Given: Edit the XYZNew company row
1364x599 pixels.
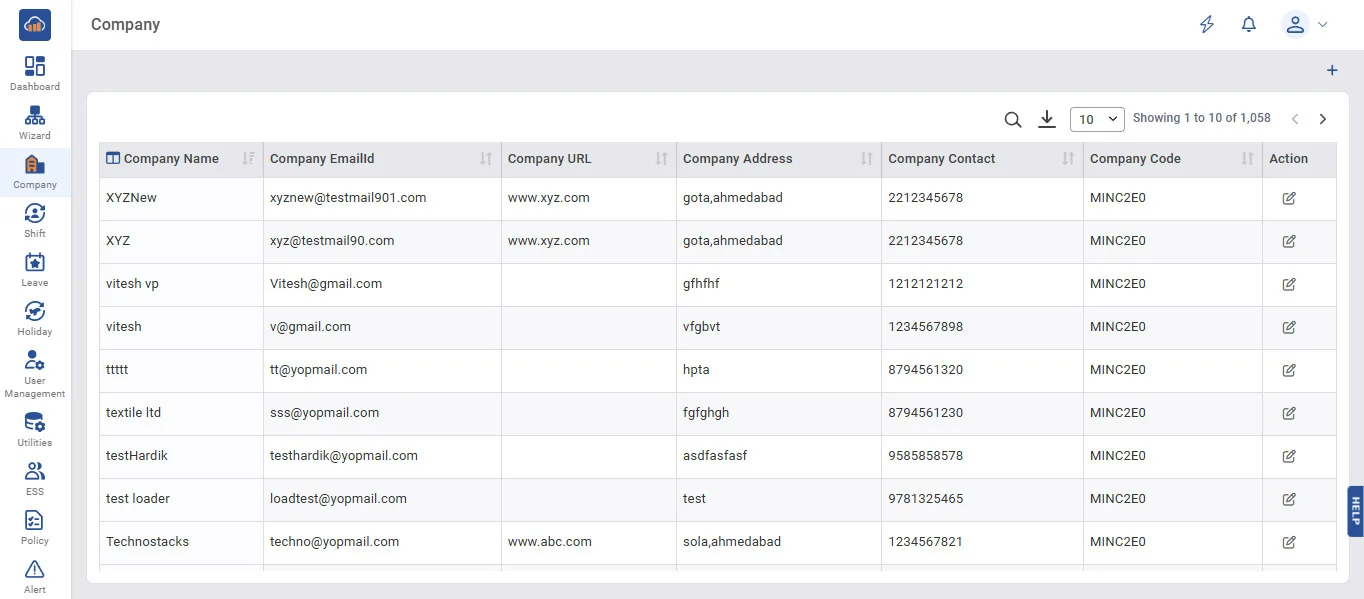Looking at the screenshot, I should (1289, 198).
